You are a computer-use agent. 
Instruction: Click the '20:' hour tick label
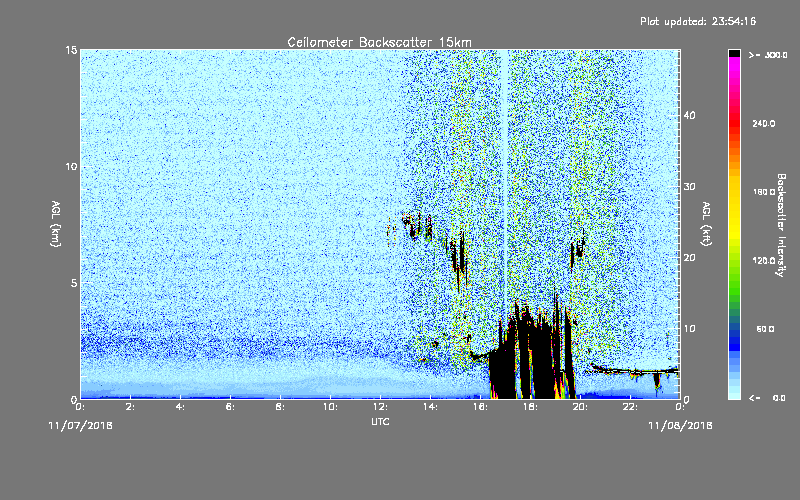pyautogui.click(x=581, y=407)
